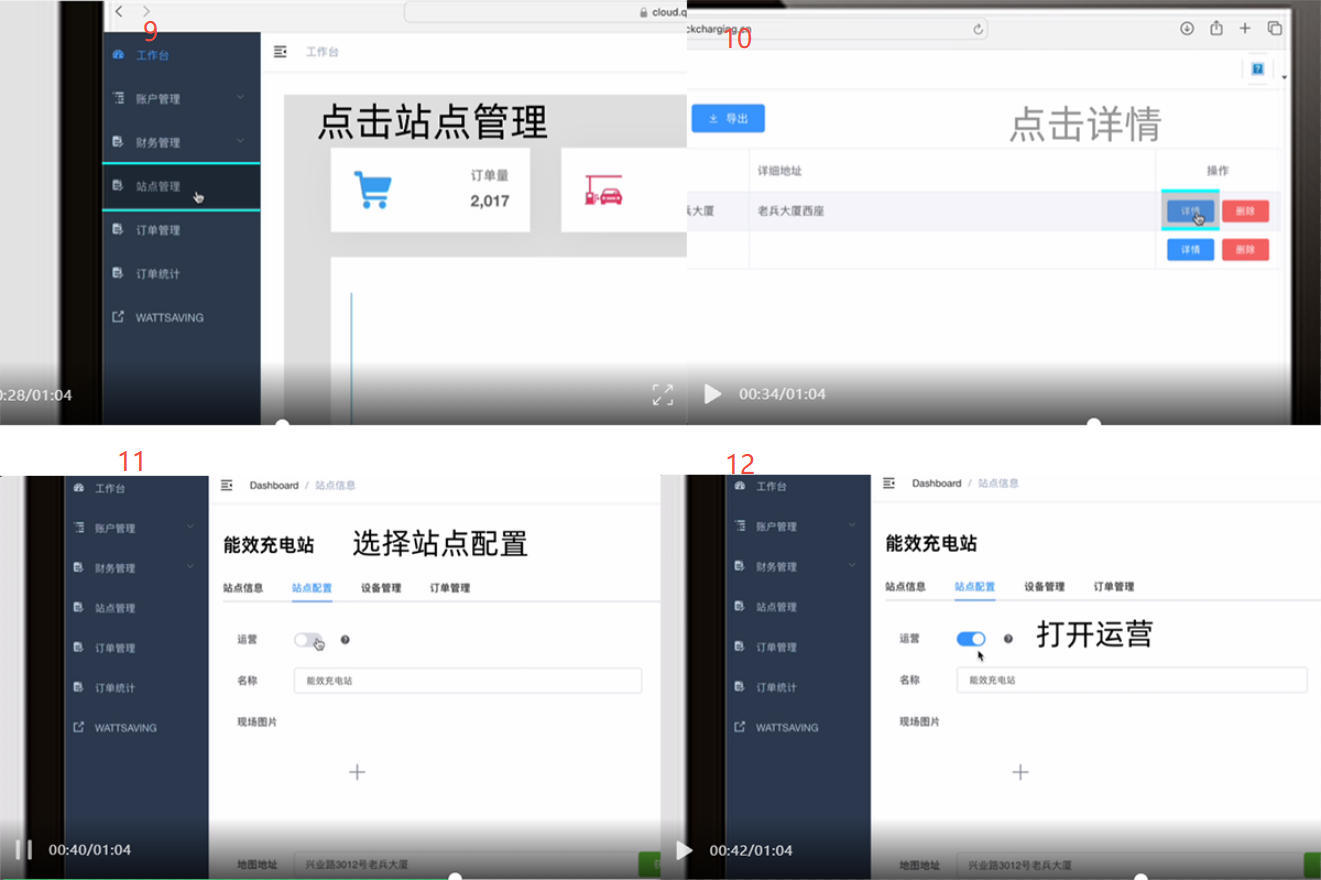
Task: Click 站点管理 icon in frame 11 sidebar
Action: pos(78,608)
